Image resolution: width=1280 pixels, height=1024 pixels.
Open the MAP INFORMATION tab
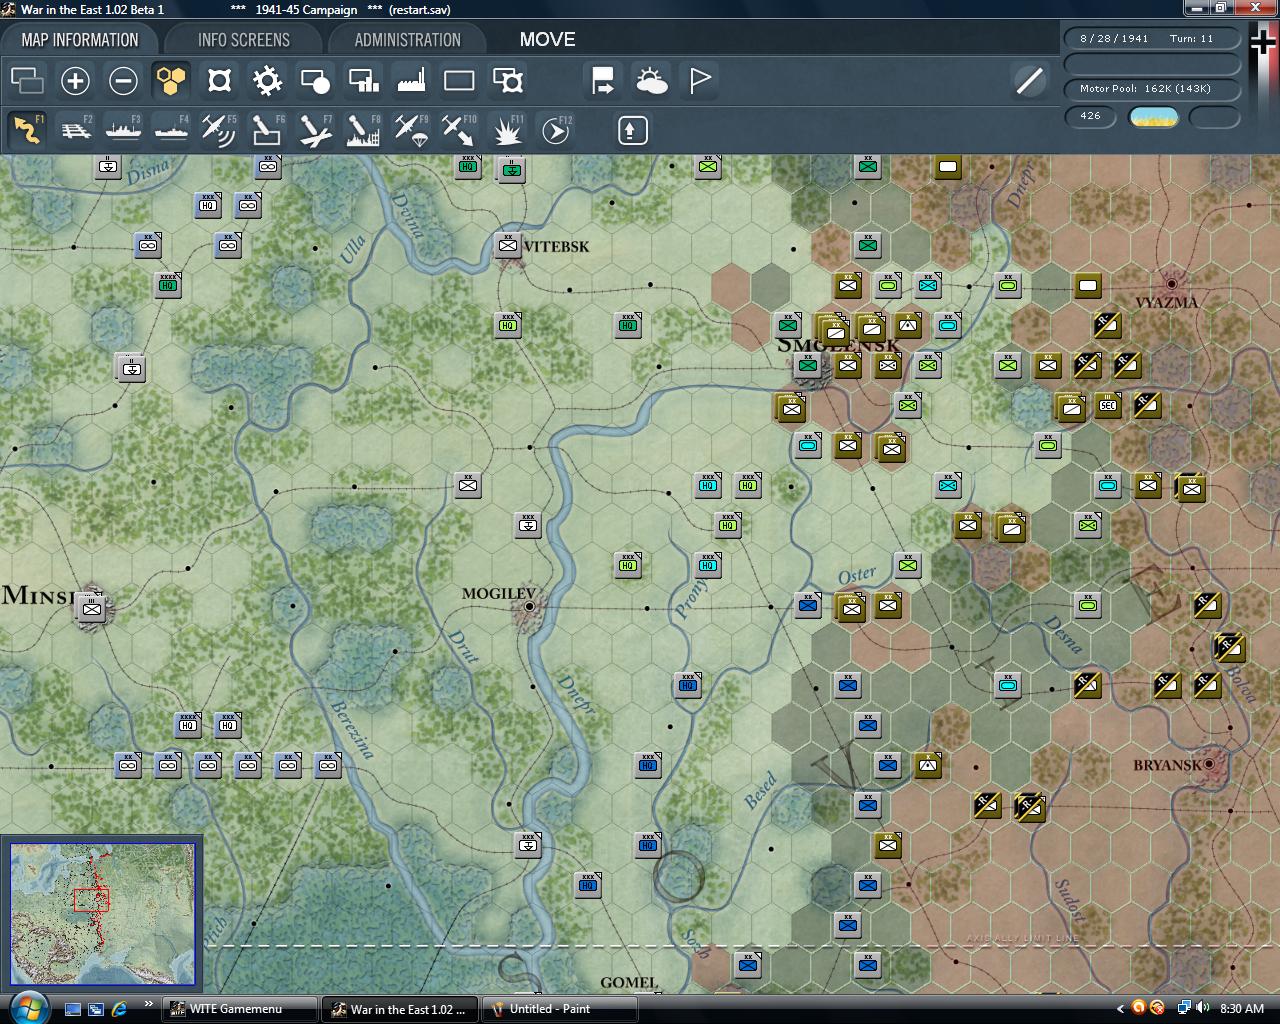point(80,40)
